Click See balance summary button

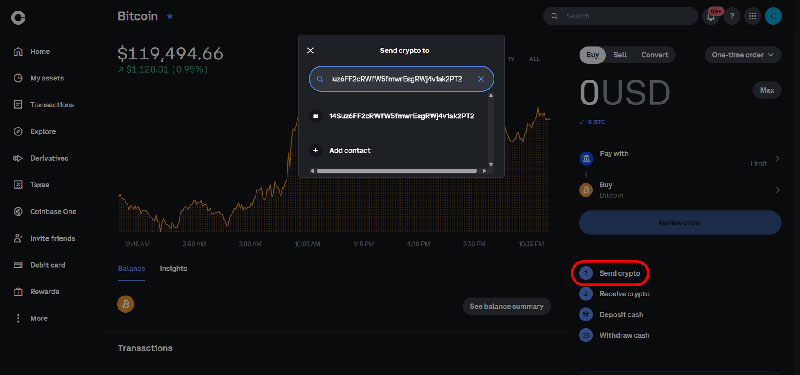pos(507,307)
